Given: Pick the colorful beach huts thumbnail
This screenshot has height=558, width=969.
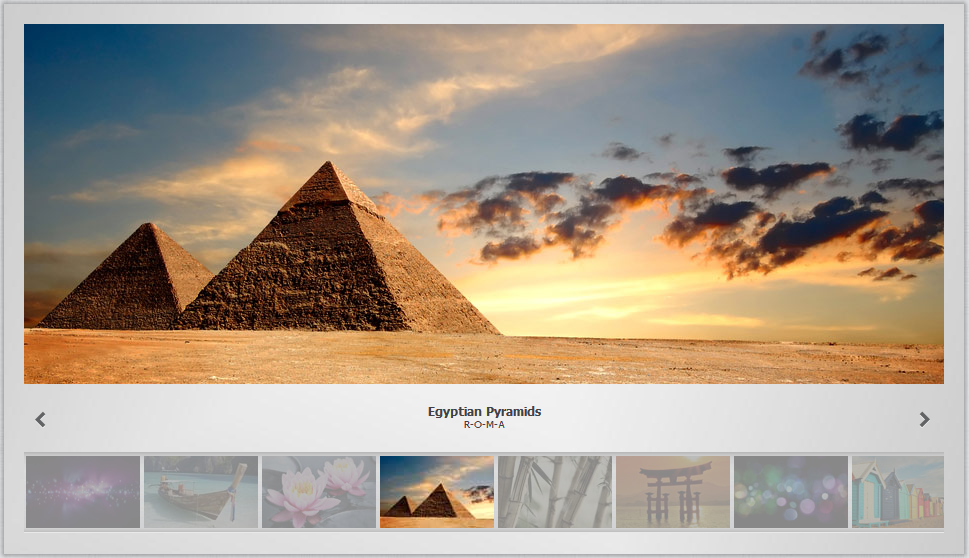Looking at the screenshot, I should 898,492.
